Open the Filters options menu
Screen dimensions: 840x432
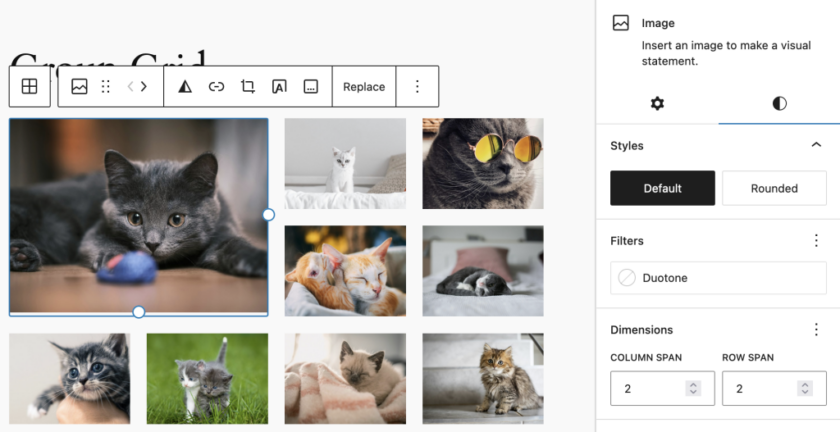tap(816, 241)
